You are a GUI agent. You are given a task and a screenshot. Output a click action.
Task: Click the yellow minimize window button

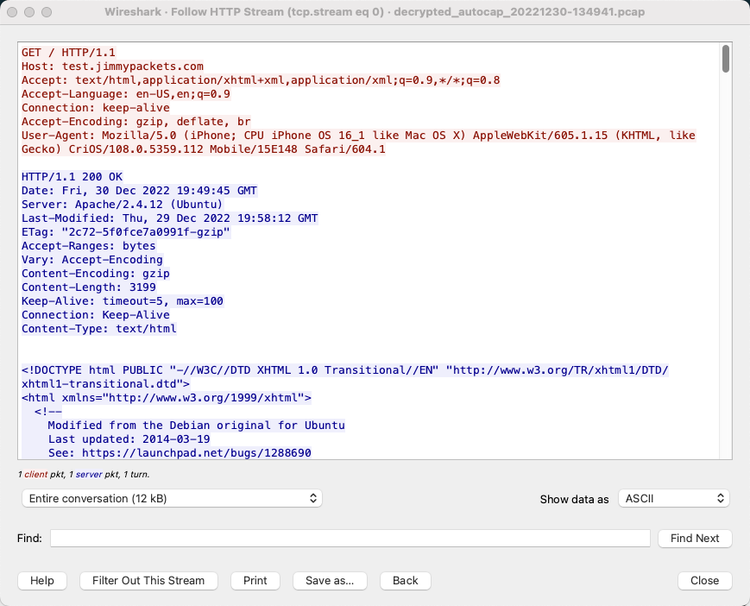click(29, 12)
